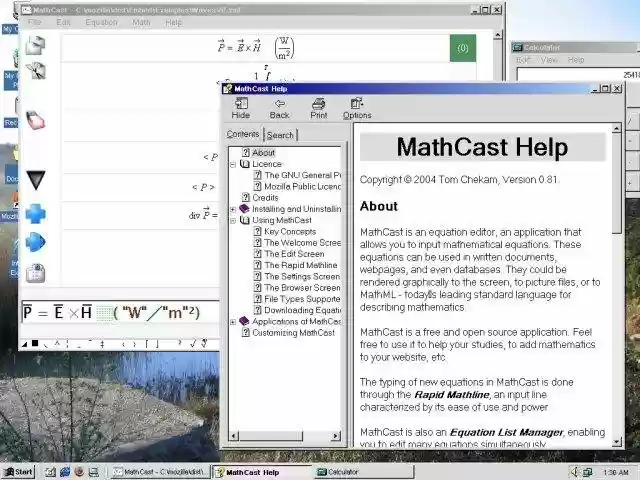
Task: Open the Help menu in Calculator window
Action: click(576, 60)
